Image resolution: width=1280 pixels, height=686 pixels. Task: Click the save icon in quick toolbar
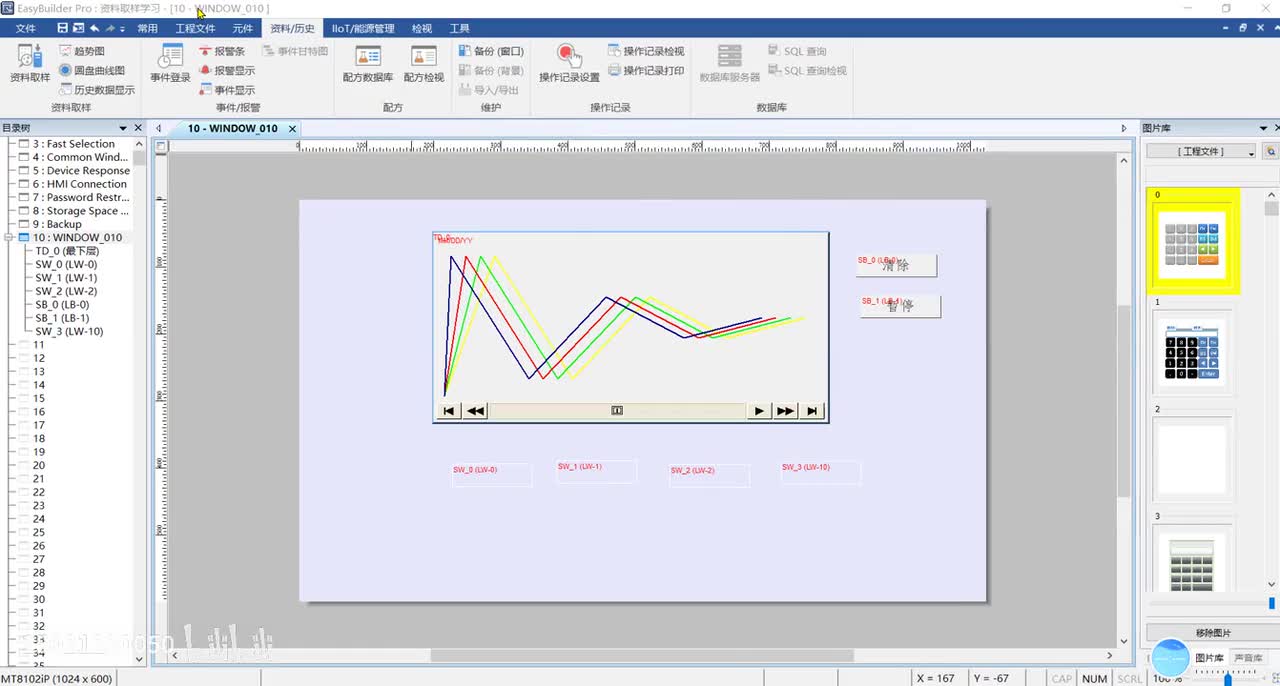[x=63, y=28]
